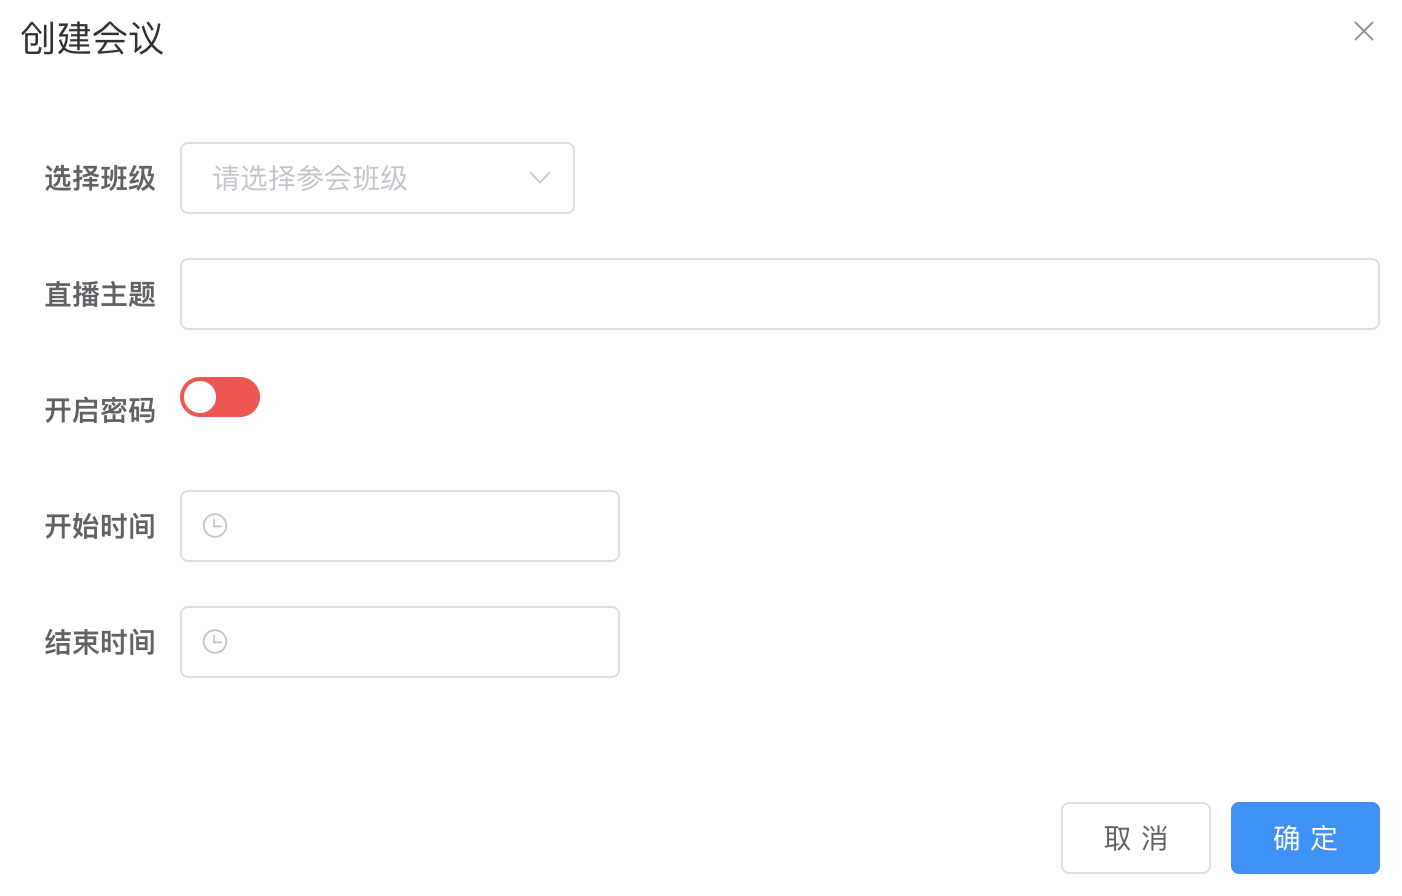Toggle the 开启密码 switch
1402x896 pixels.
point(220,397)
